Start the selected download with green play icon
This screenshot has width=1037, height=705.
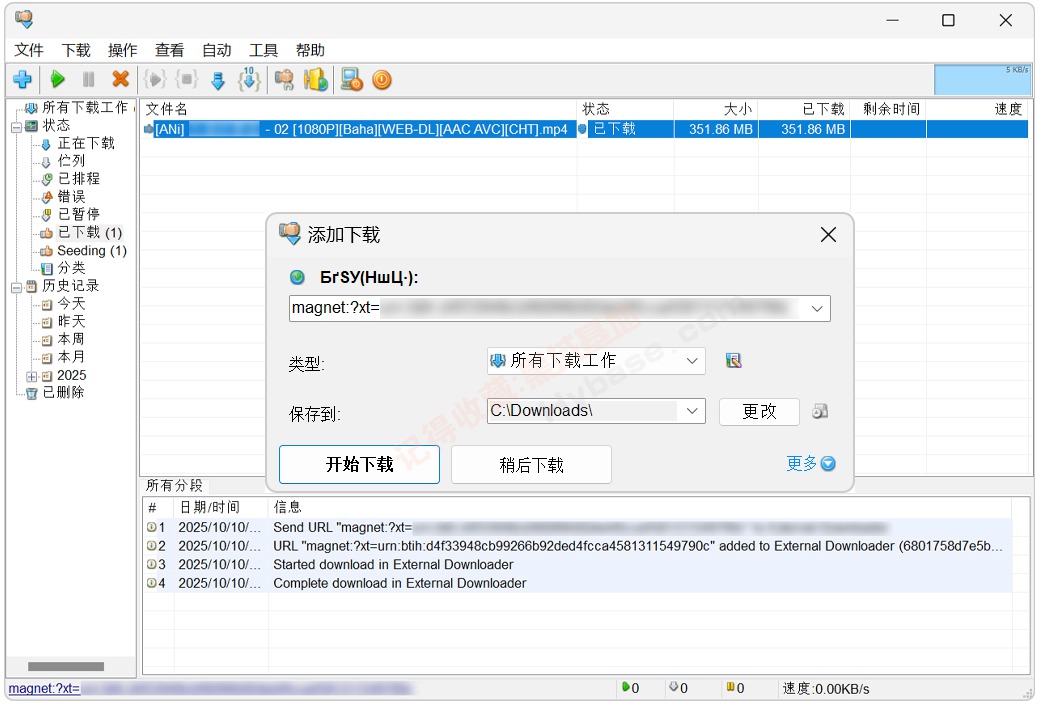(x=57, y=80)
